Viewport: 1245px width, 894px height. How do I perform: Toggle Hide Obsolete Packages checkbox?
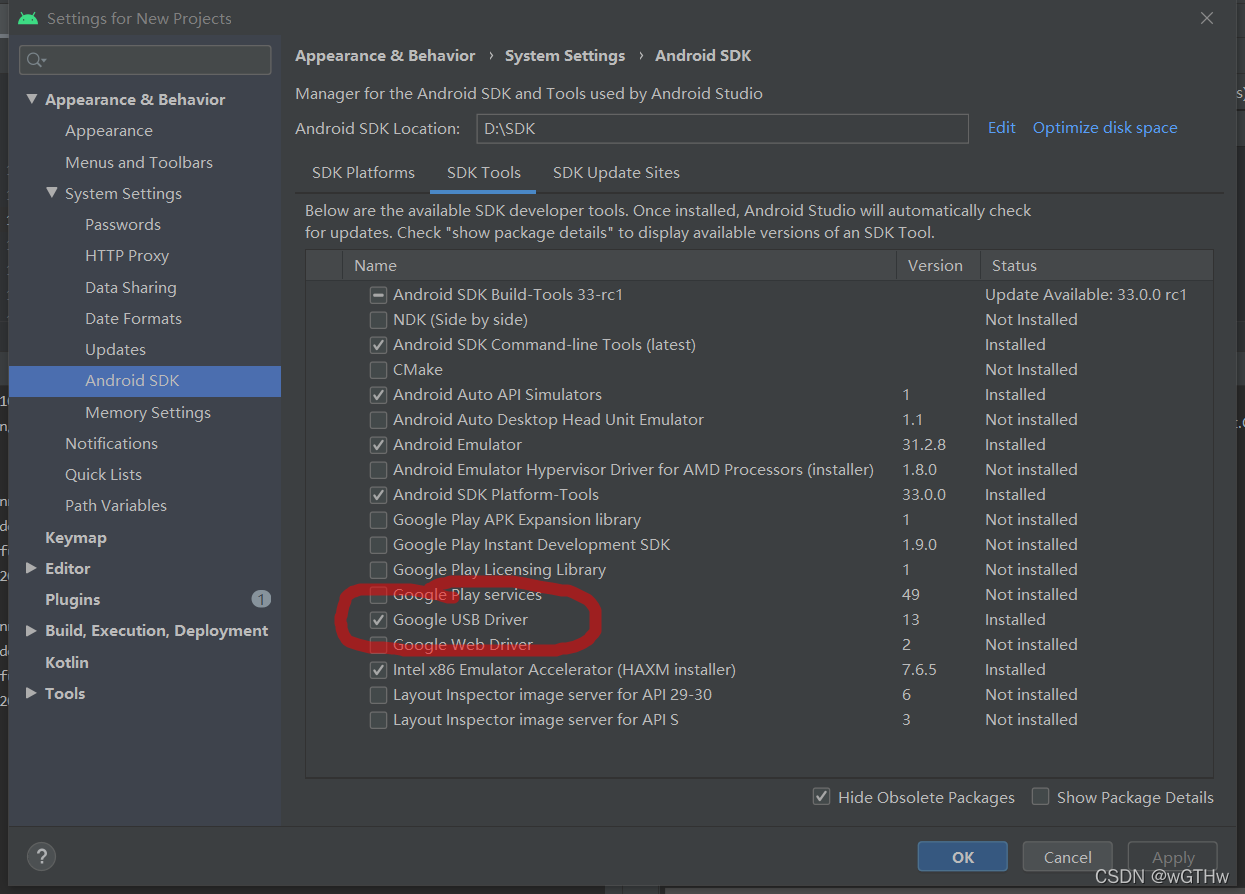point(821,797)
